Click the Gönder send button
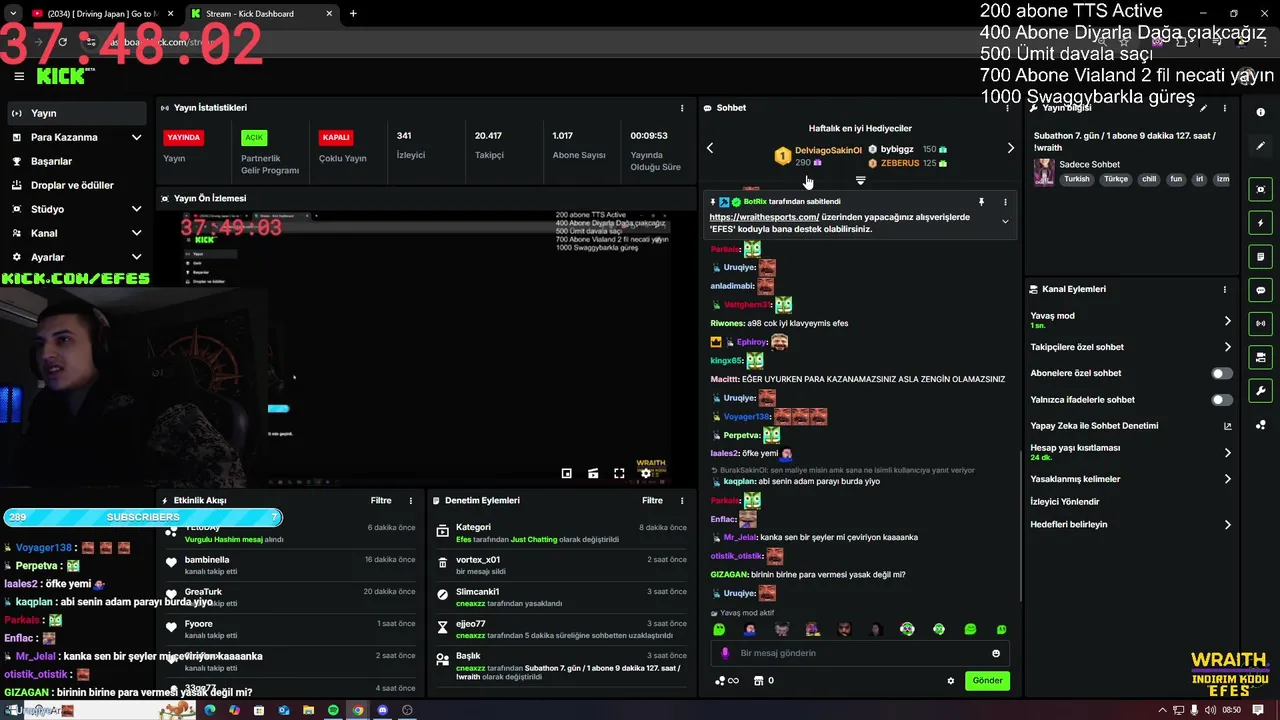This screenshot has width=1280, height=720. coord(987,681)
